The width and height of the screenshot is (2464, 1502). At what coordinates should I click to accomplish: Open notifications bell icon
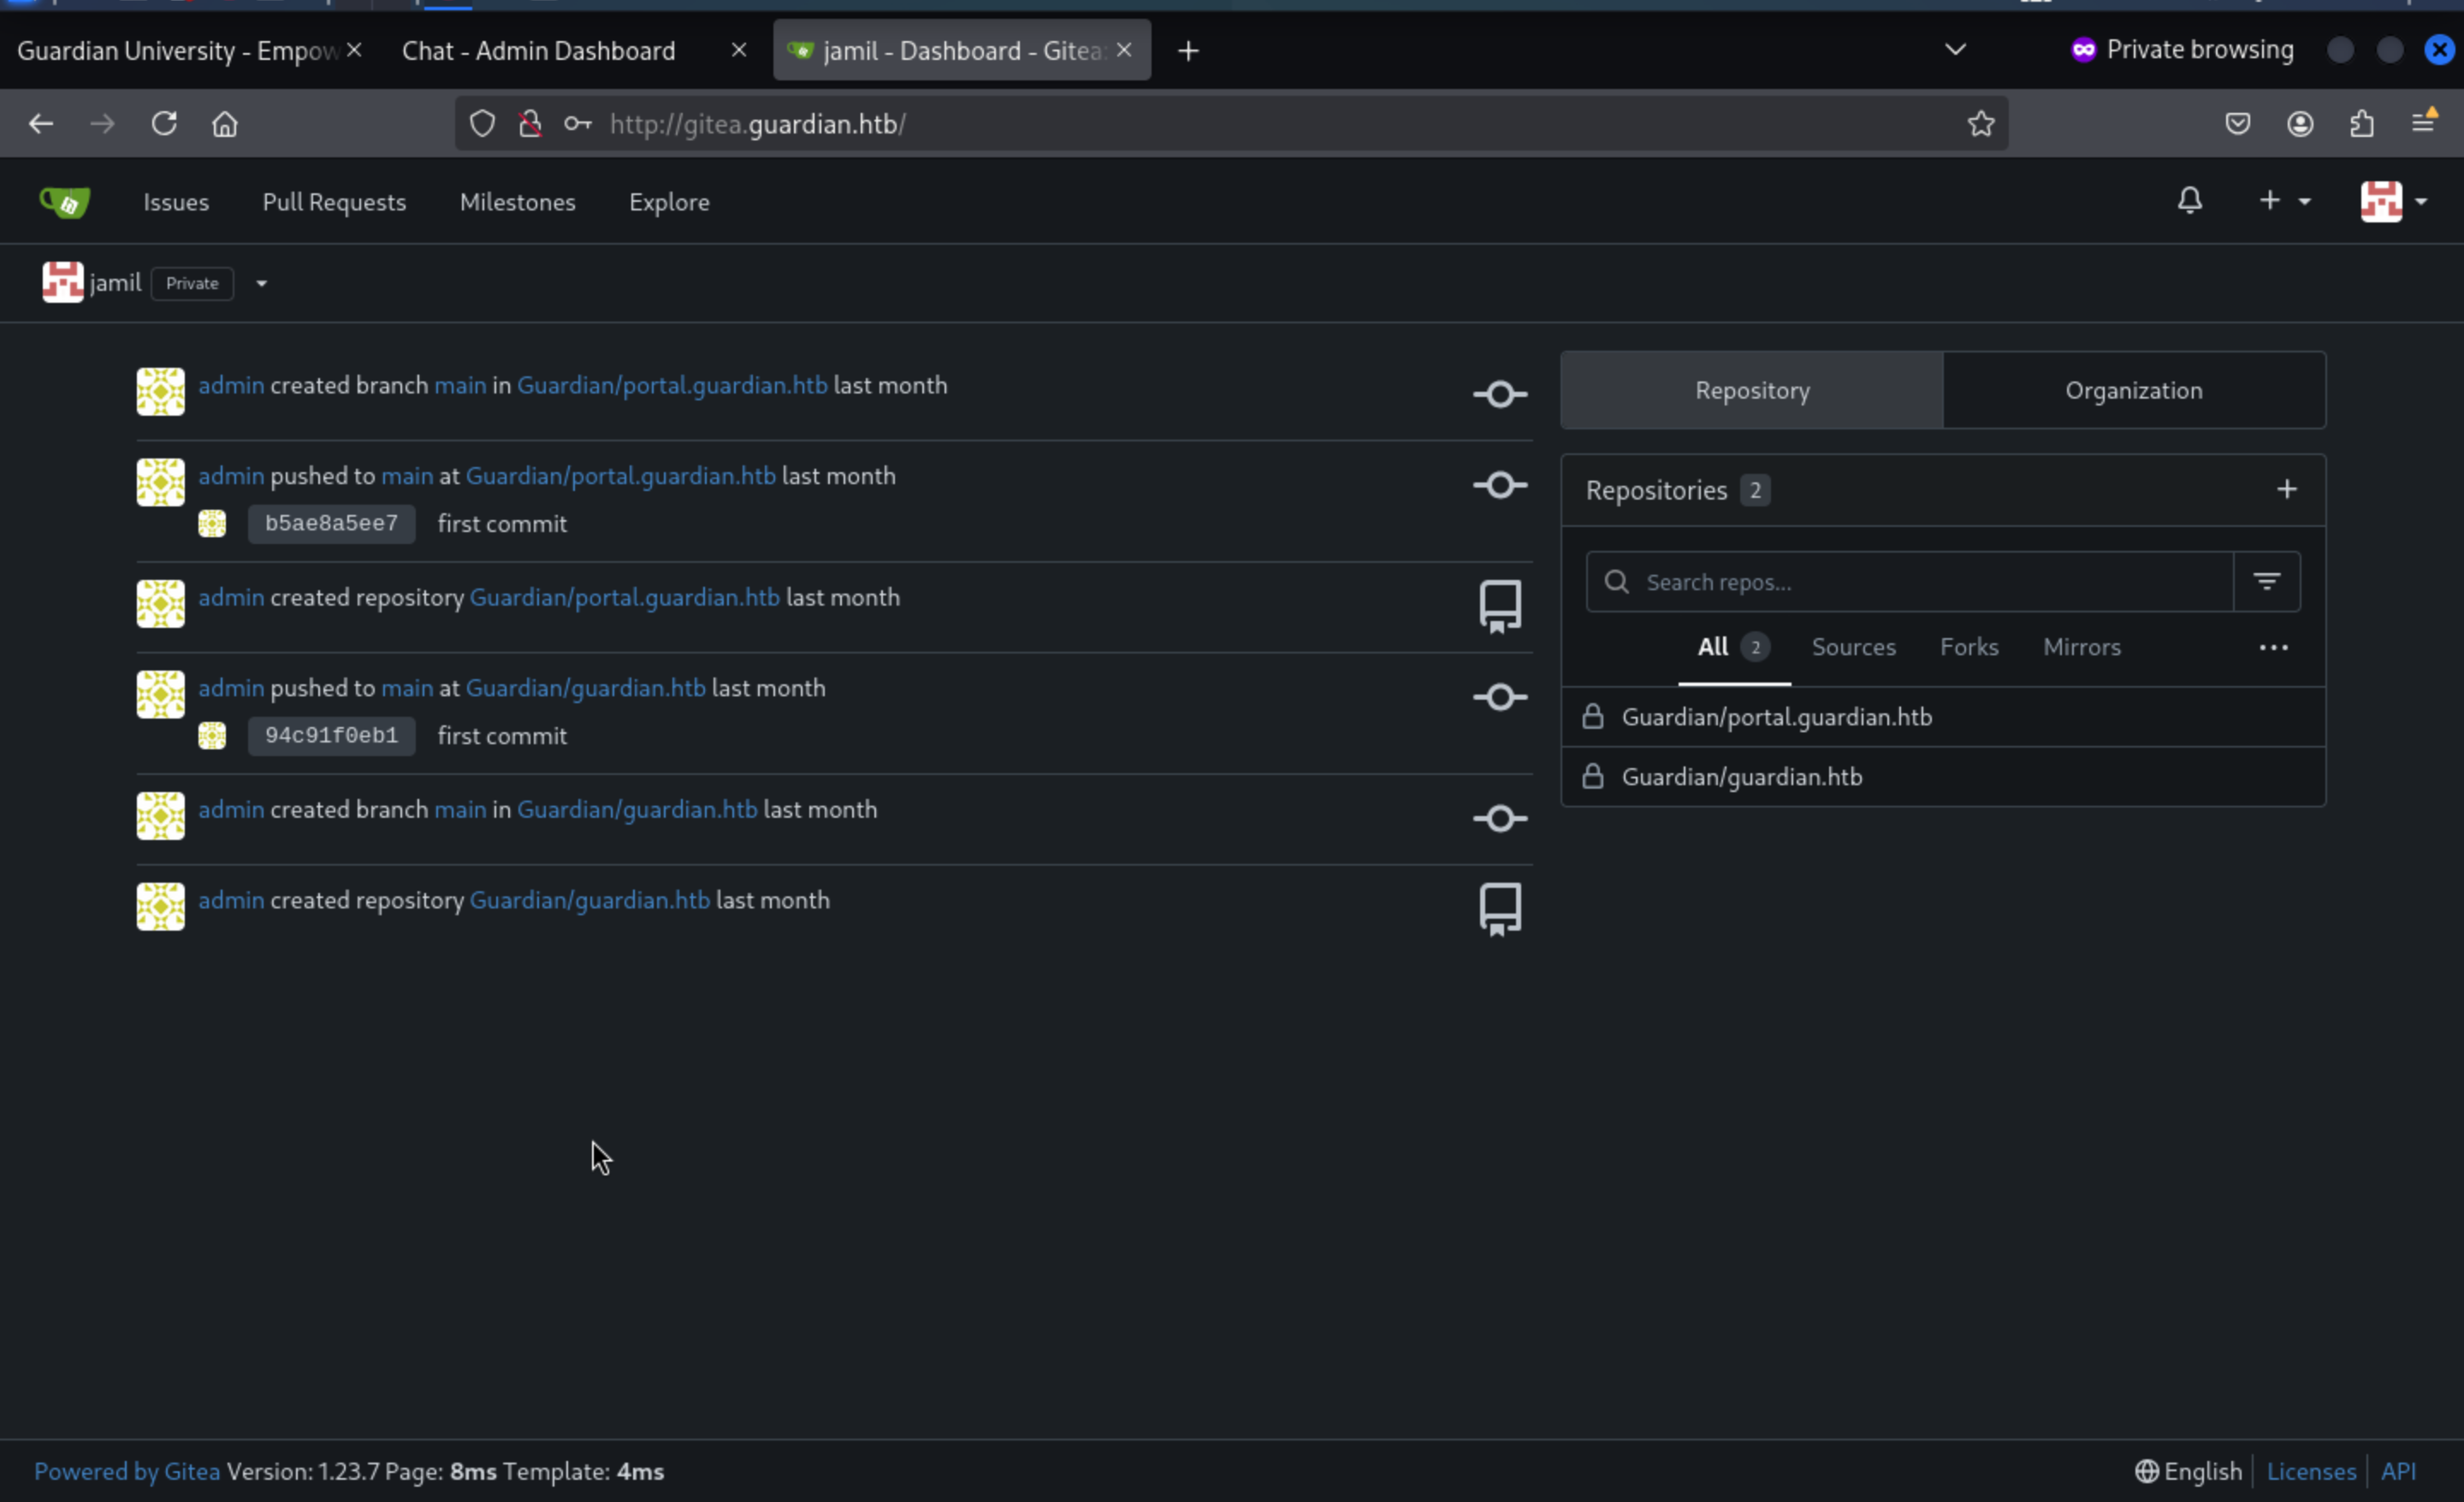2189,201
